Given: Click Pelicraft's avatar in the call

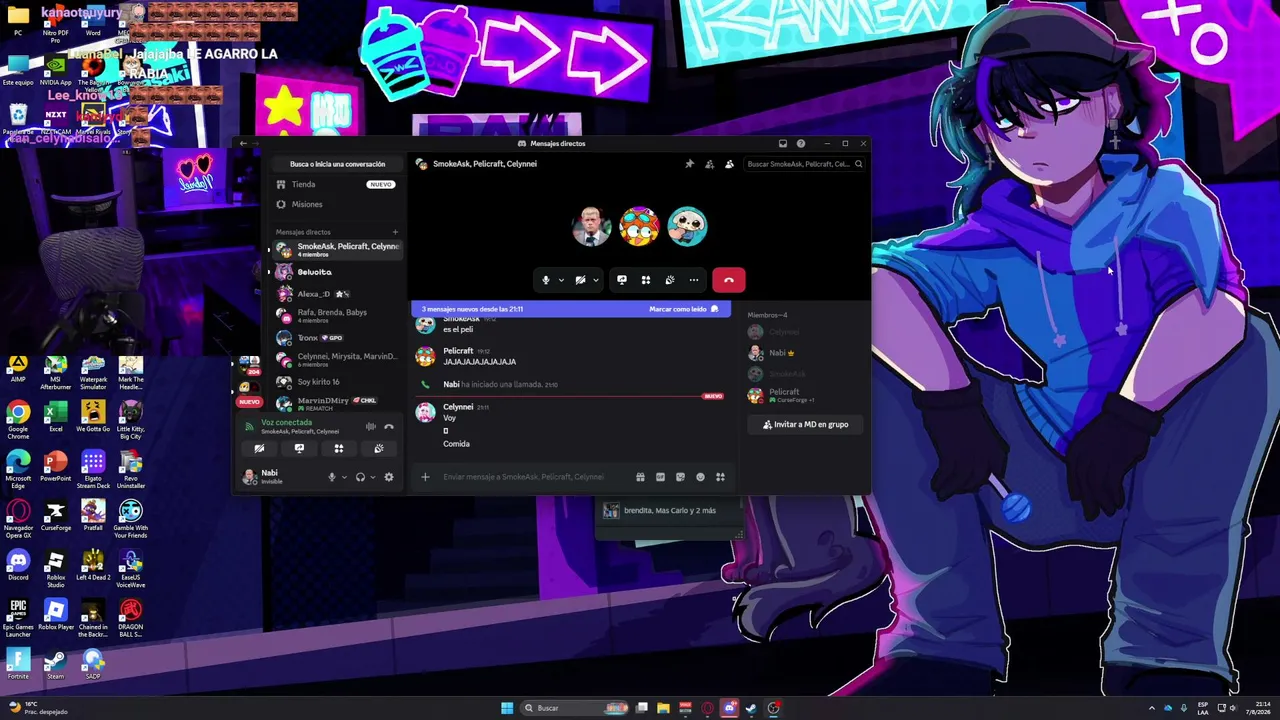Looking at the screenshot, I should coord(639,227).
